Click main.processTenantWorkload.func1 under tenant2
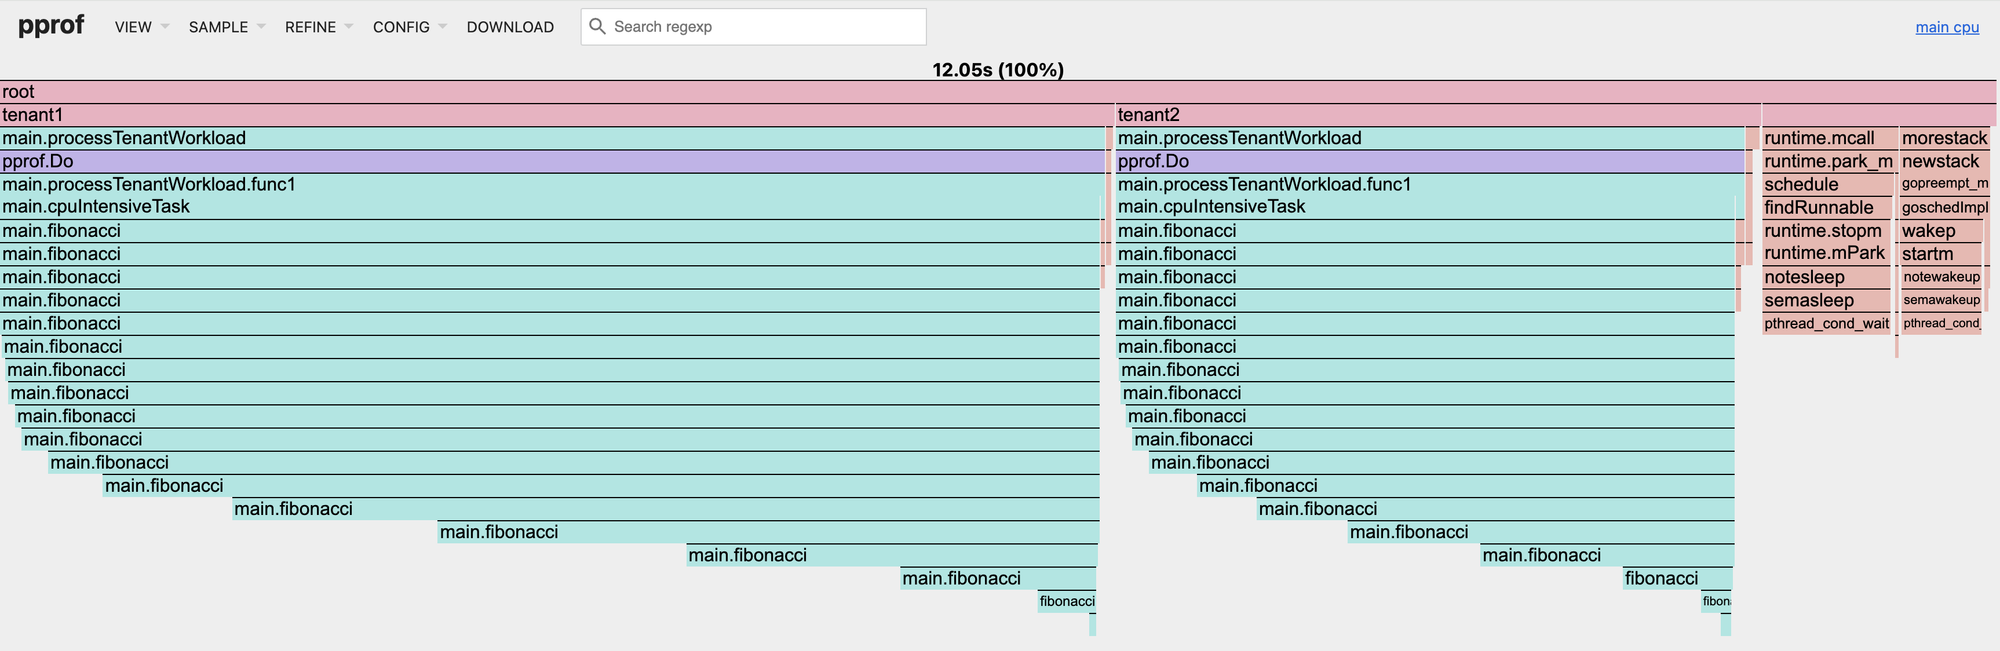2000x651 pixels. pos(1430,184)
